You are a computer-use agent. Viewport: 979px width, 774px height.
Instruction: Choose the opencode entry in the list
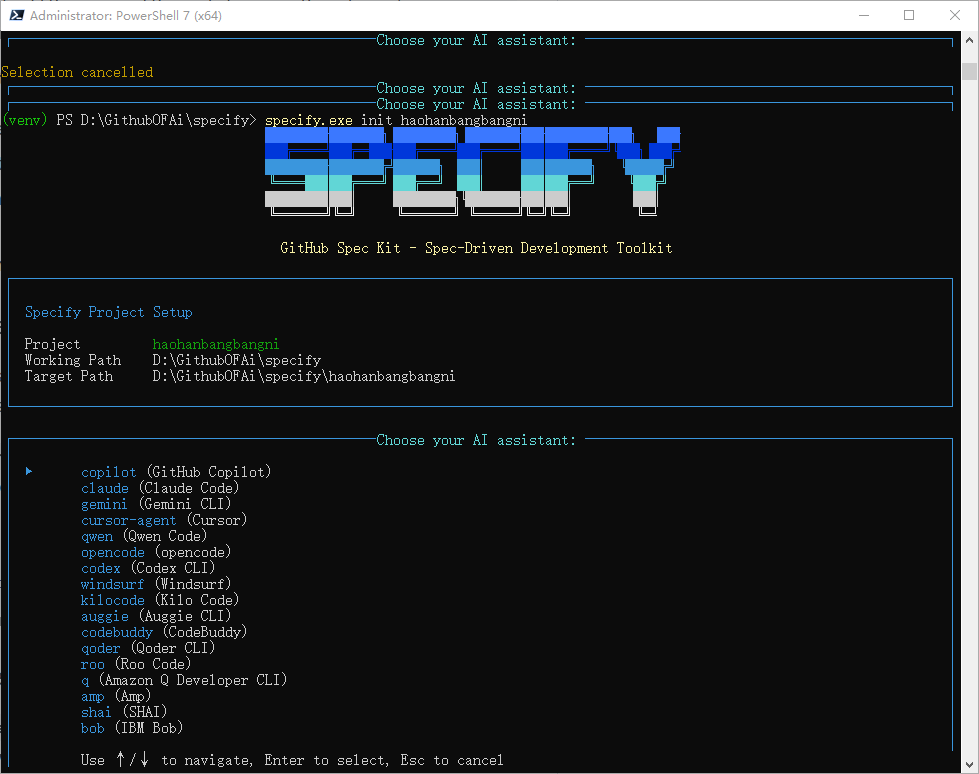point(156,552)
